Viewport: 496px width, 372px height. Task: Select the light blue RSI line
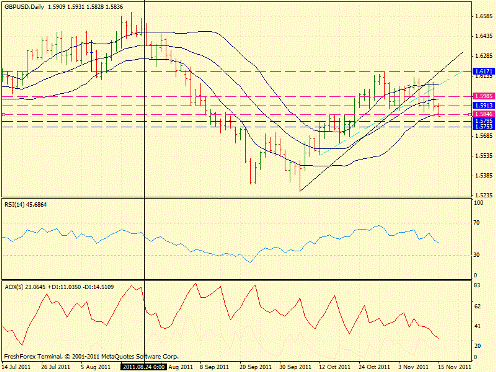(x=220, y=255)
